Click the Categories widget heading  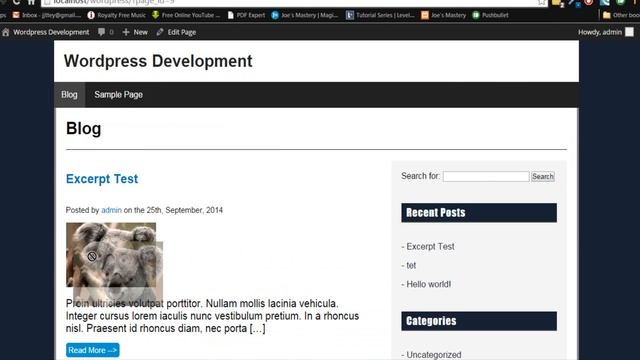coord(479,321)
